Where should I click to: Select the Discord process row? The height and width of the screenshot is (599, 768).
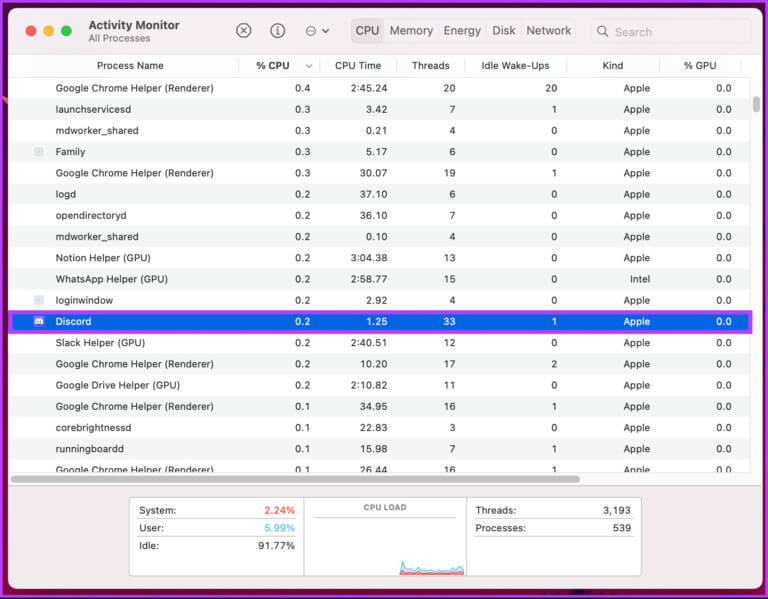pyautogui.click(x=380, y=322)
